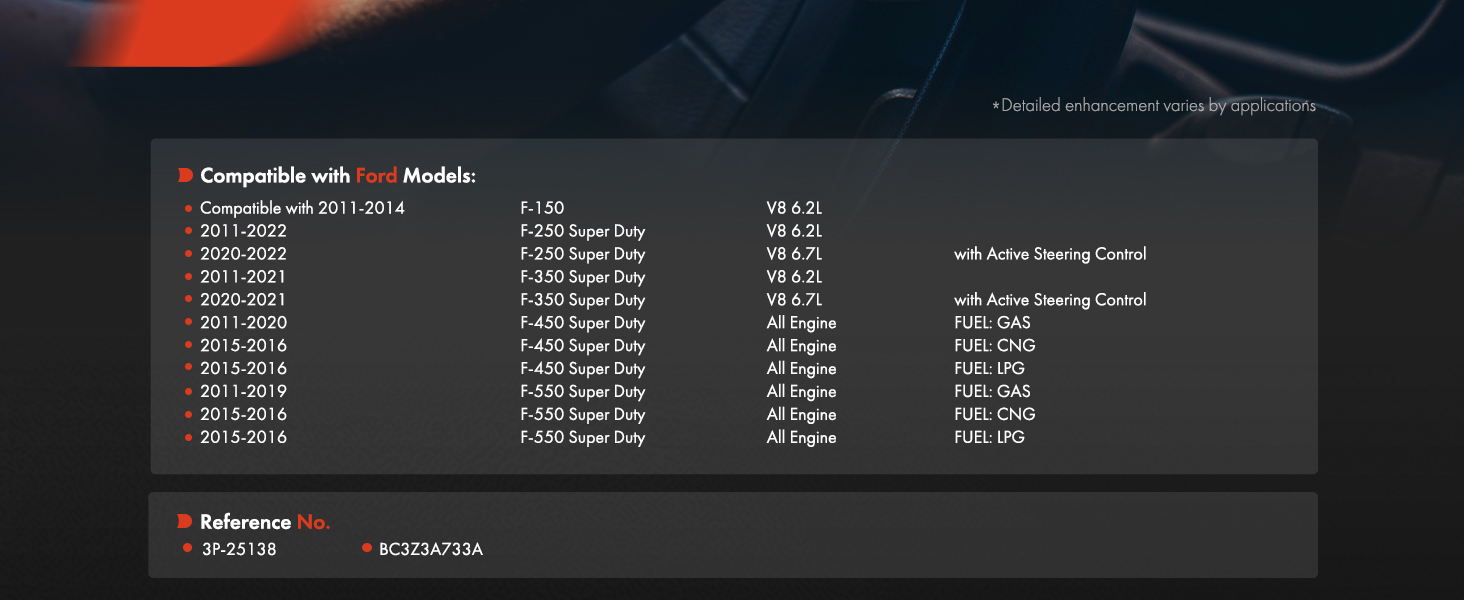The image size is (1464, 600).
Task: Click FUEL: CNG in the F-550 Super Duty row
Action: point(995,414)
